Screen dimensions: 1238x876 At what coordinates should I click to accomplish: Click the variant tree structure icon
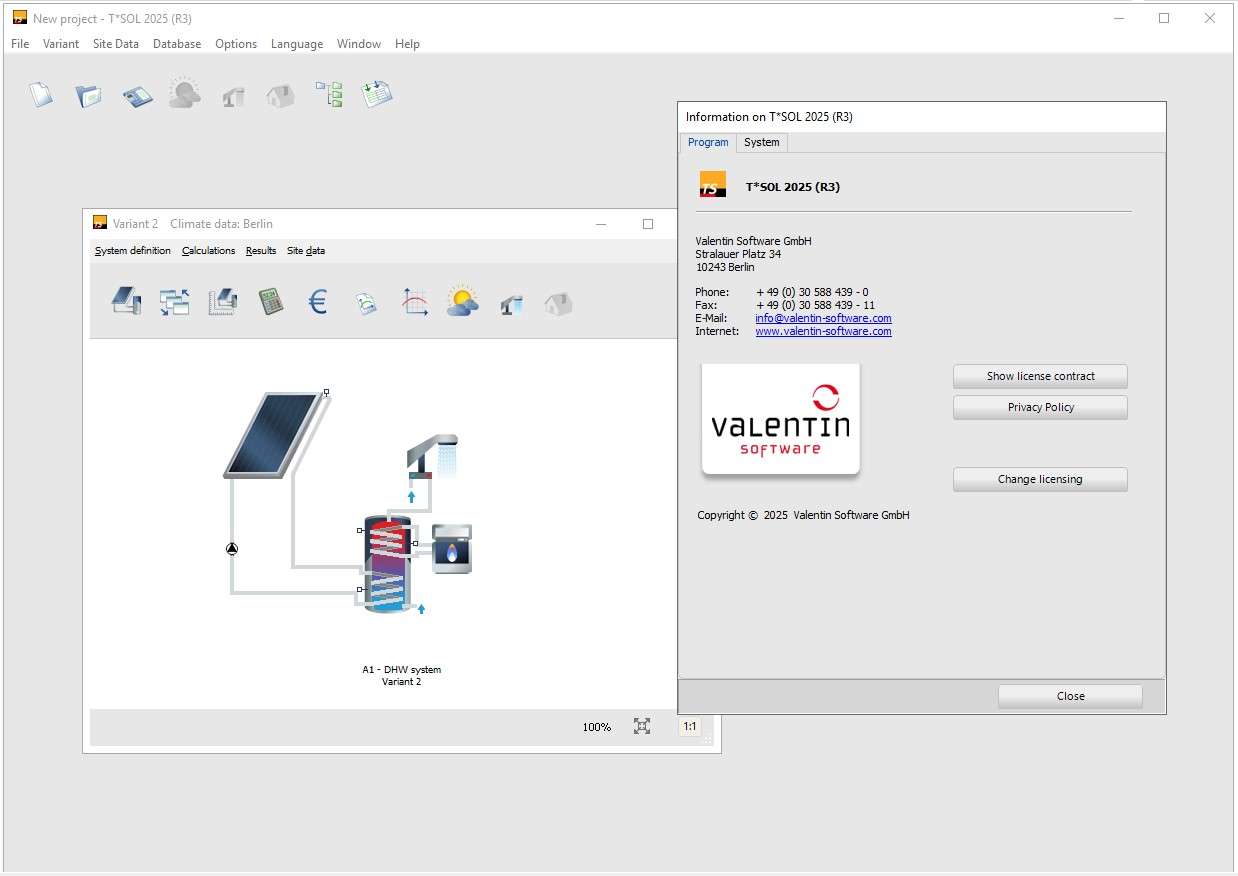point(329,95)
